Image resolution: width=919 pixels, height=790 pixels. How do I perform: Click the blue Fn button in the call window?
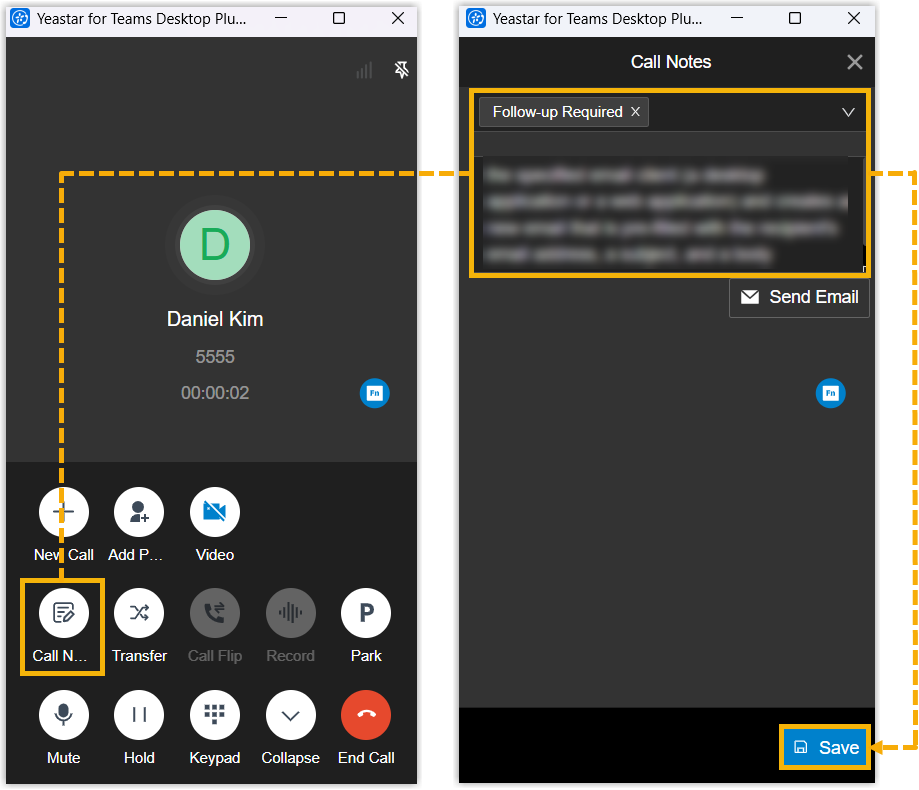pyautogui.click(x=375, y=393)
